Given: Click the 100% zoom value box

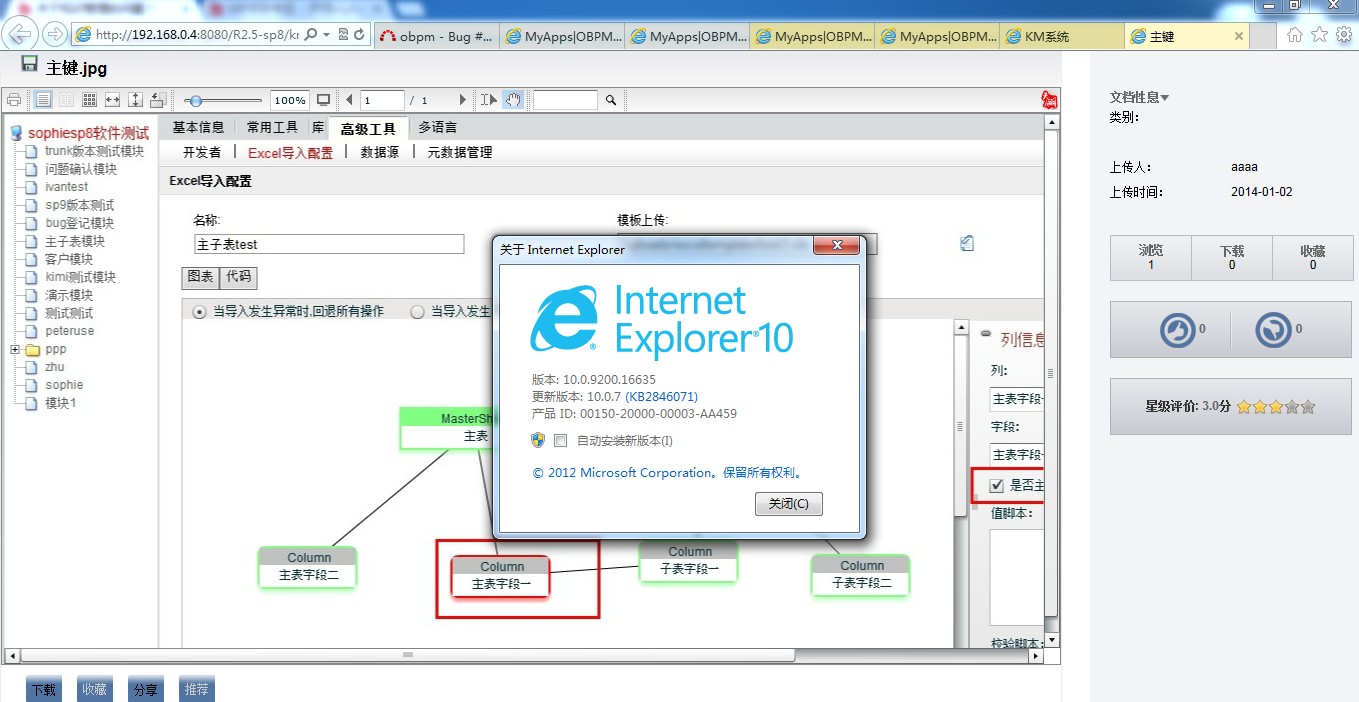Looking at the screenshot, I should 290,100.
